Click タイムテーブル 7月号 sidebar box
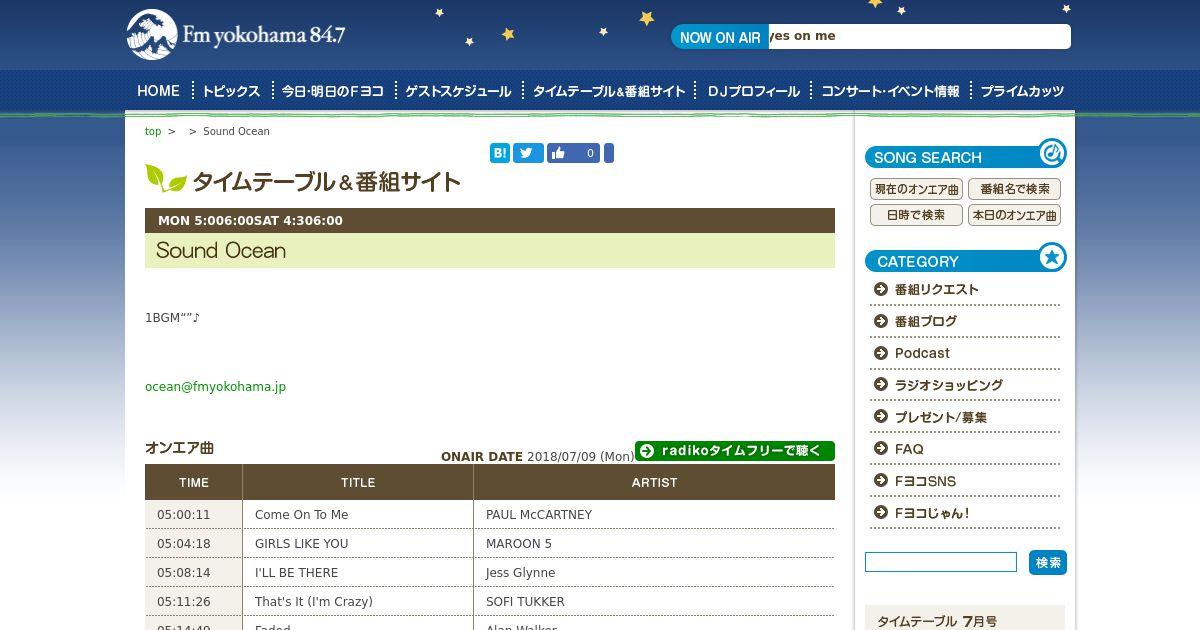Image resolution: width=1200 pixels, height=630 pixels. tap(965, 618)
